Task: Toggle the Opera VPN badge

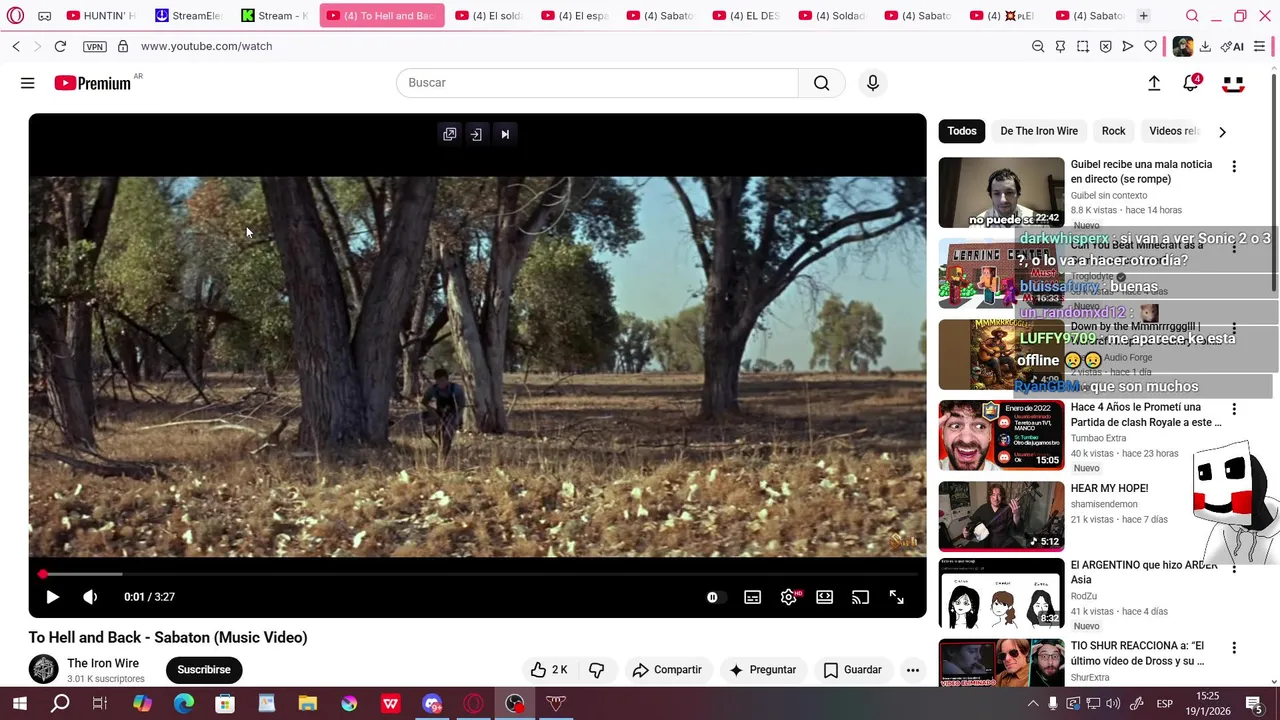Action: click(94, 46)
